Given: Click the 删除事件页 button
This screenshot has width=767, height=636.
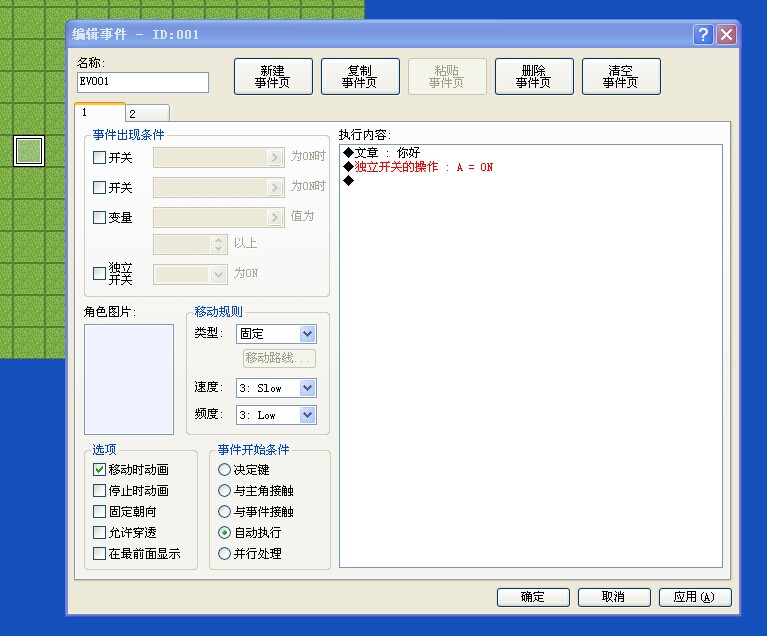Looking at the screenshot, I should pos(534,76).
